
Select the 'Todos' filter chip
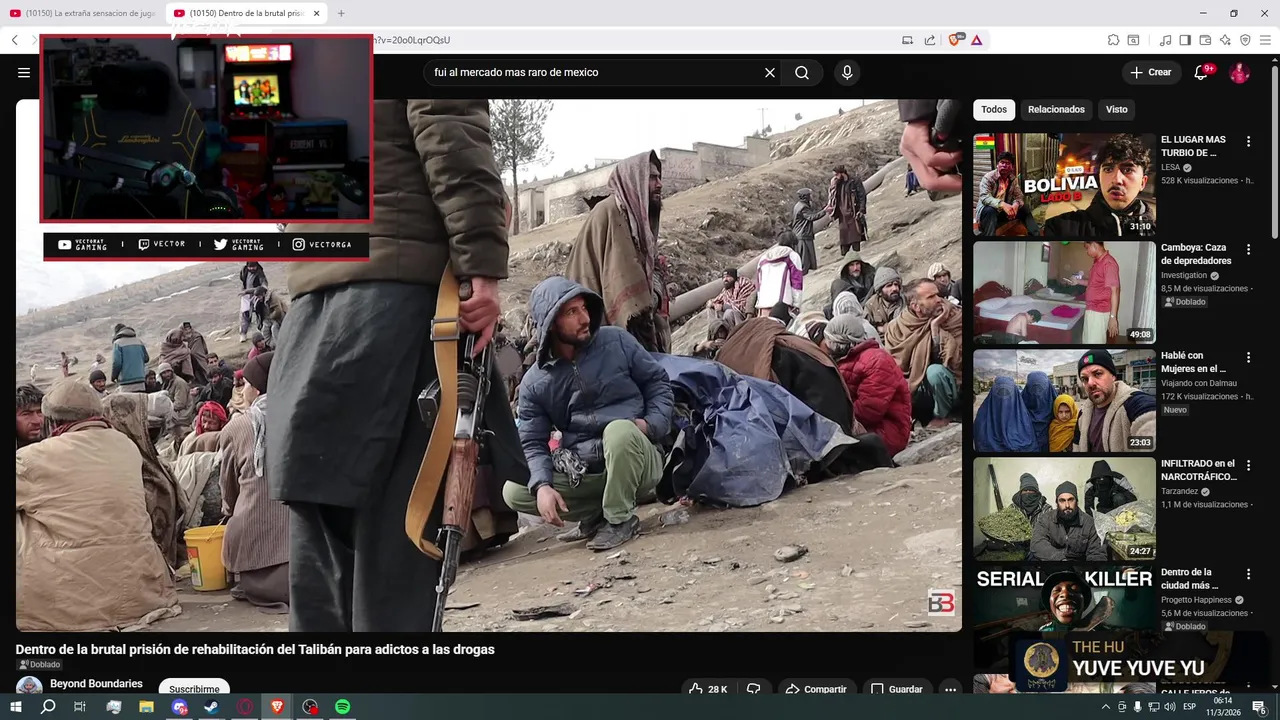[994, 109]
